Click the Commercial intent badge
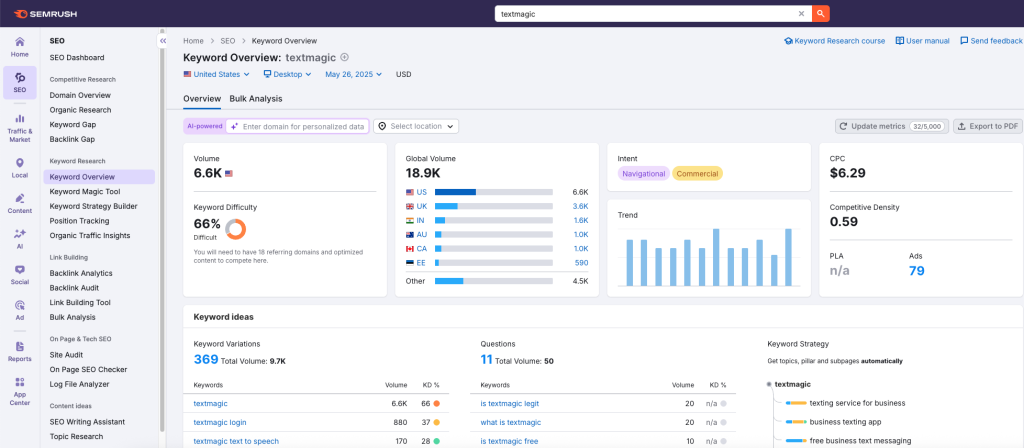The height and width of the screenshot is (448, 1024). (697, 174)
